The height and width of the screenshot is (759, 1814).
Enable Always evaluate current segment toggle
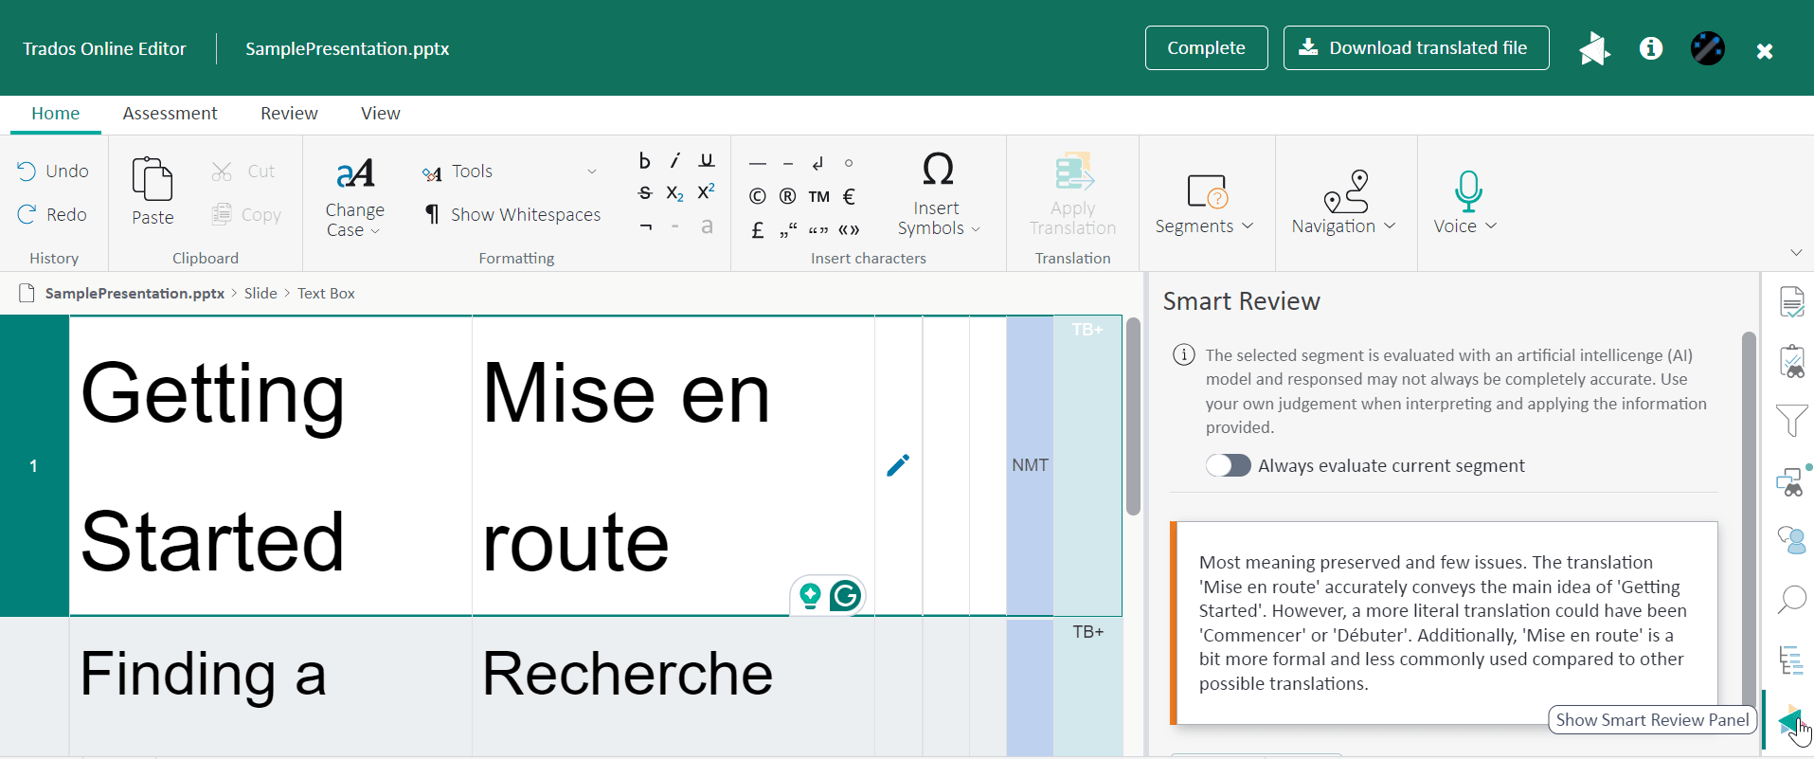click(1227, 466)
